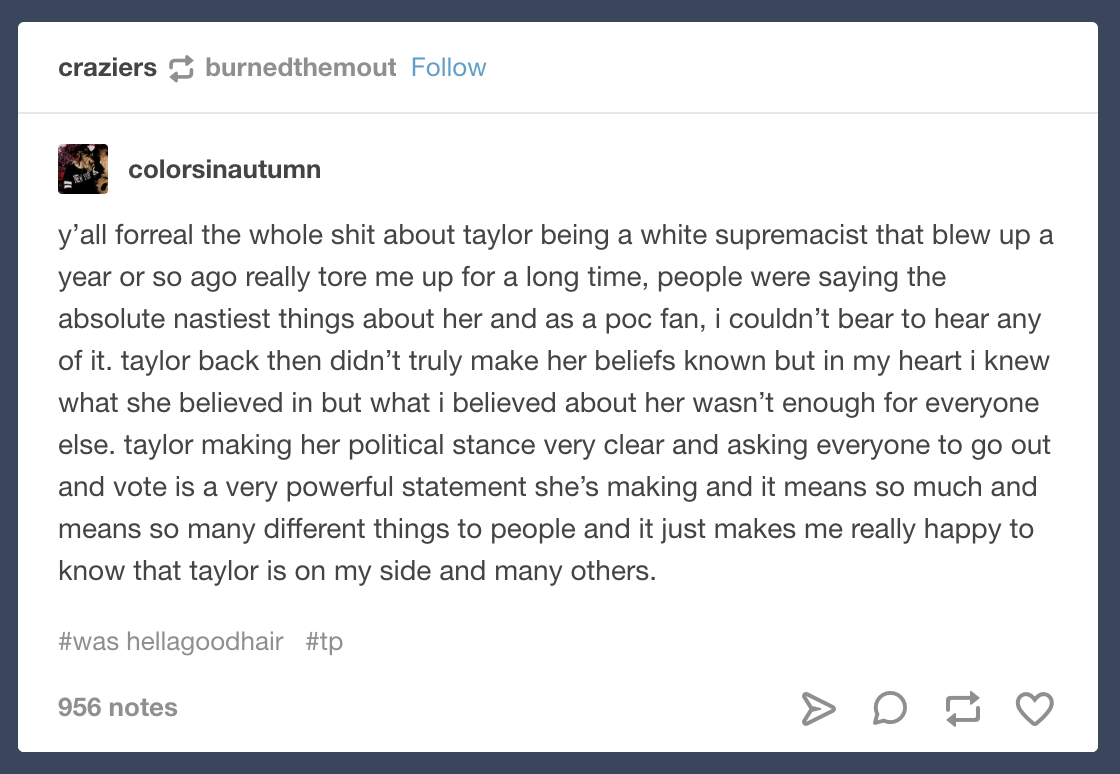Follow burnedthemout with the Follow link
Screen dimensions: 1120x774
click(449, 67)
